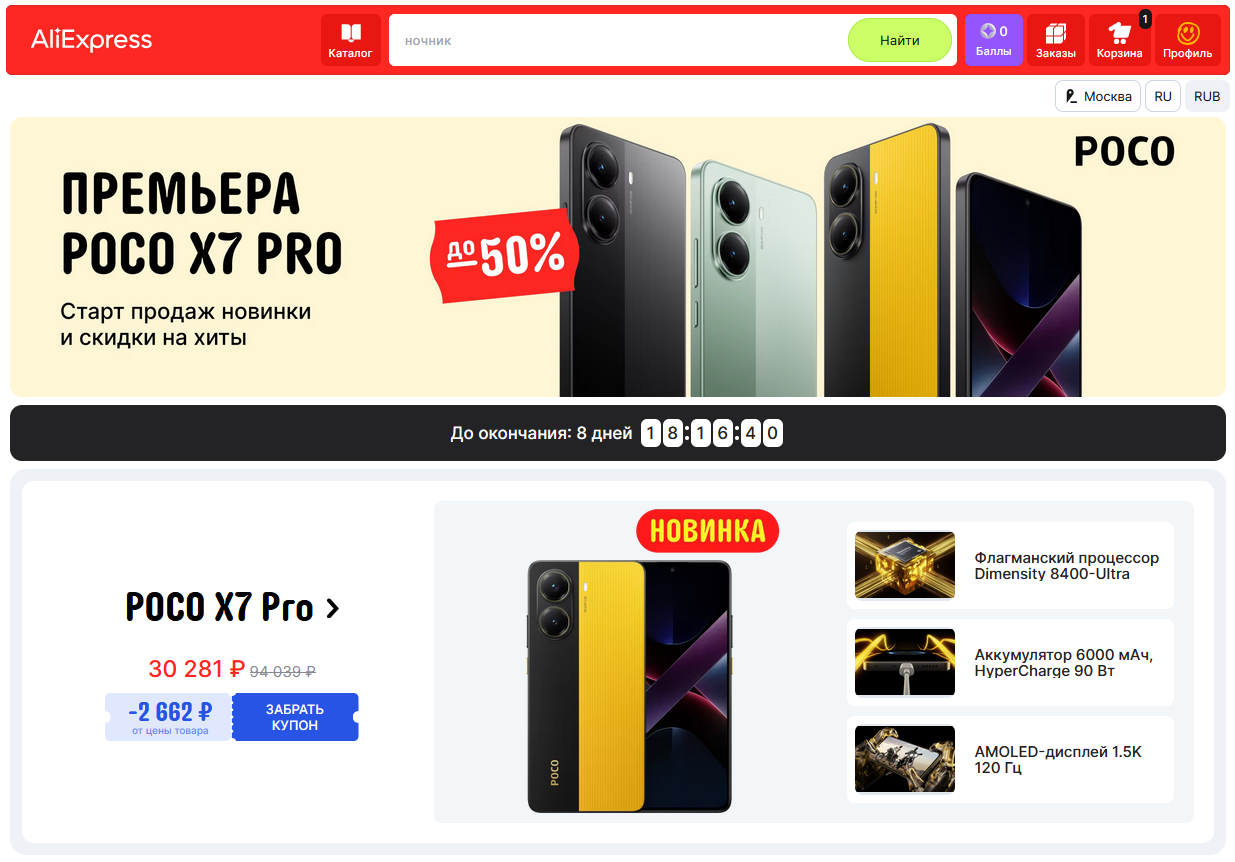Click the yellow POCO X7 Pro product image
The width and height of the screenshot is (1235, 862).
[x=630, y=686]
